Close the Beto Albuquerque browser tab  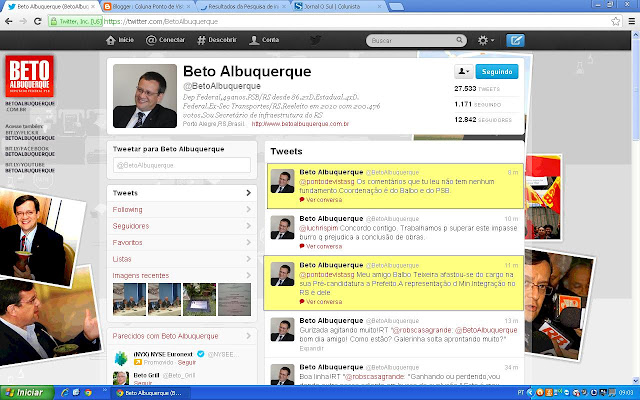[x=93, y=7]
